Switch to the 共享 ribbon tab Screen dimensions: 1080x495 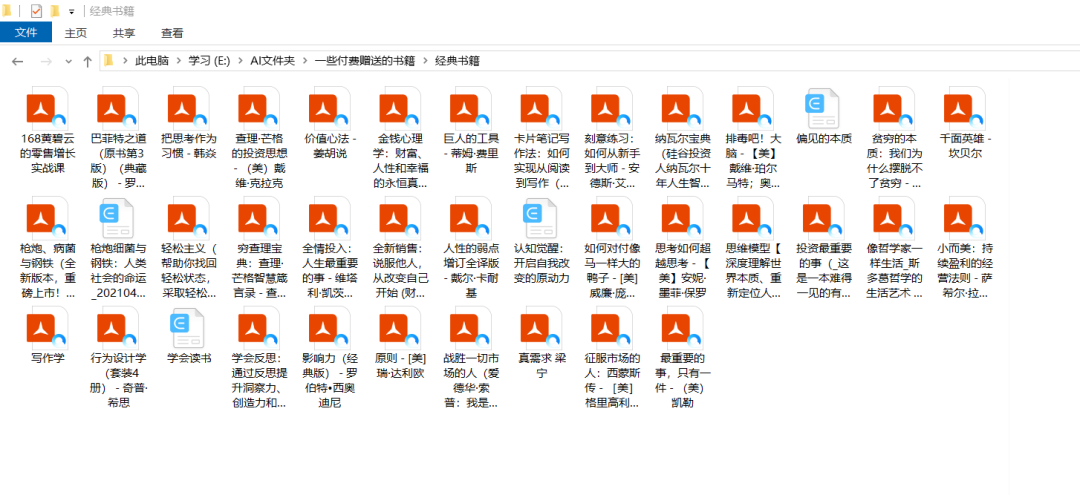click(x=124, y=32)
